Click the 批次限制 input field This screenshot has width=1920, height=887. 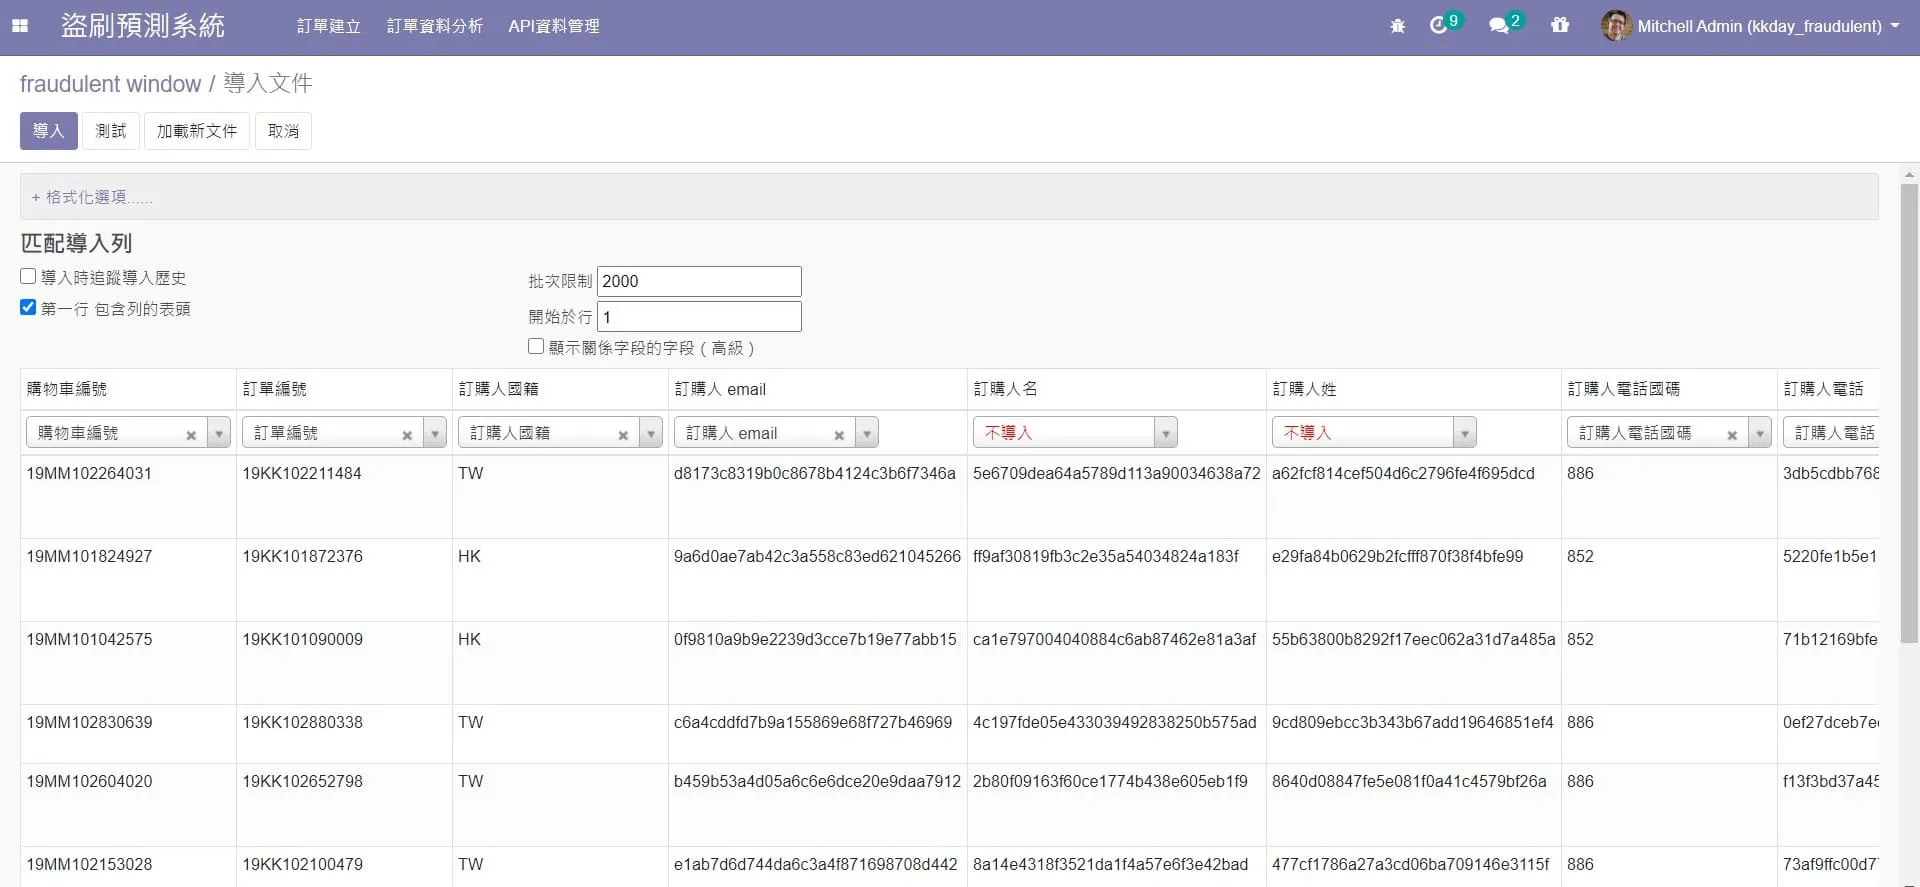(x=699, y=281)
